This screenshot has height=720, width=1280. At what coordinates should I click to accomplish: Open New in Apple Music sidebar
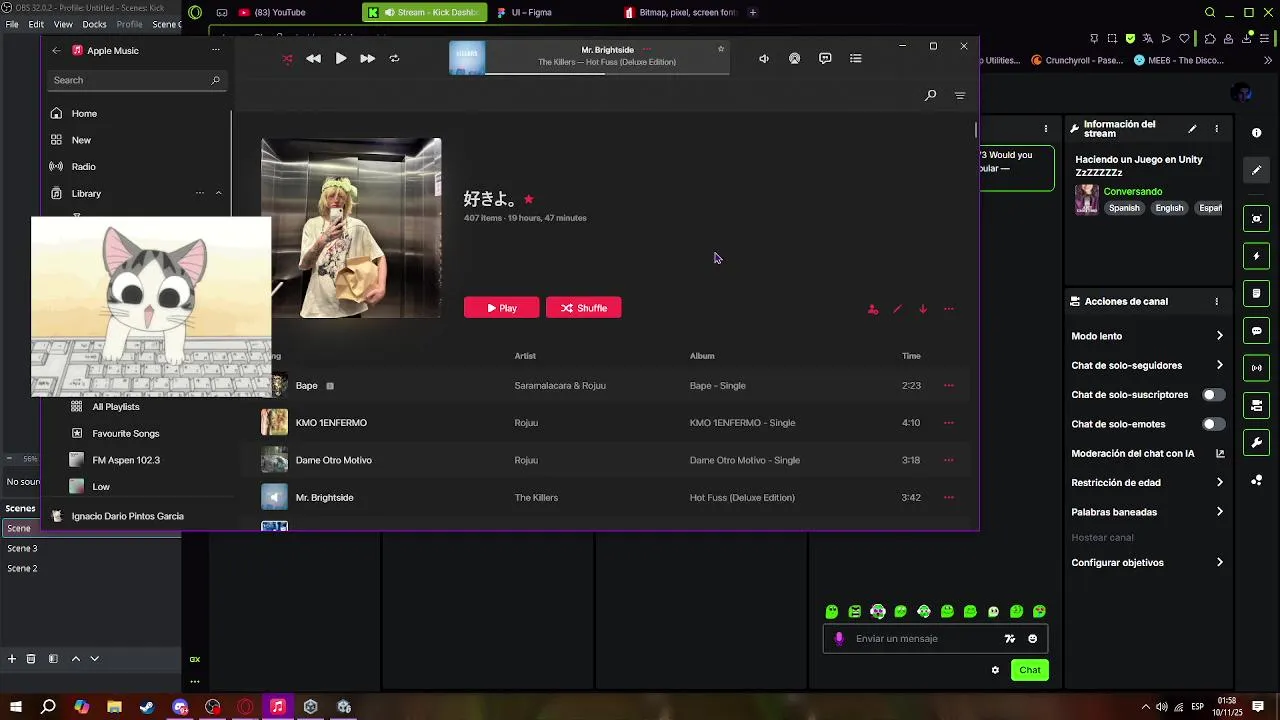point(81,140)
